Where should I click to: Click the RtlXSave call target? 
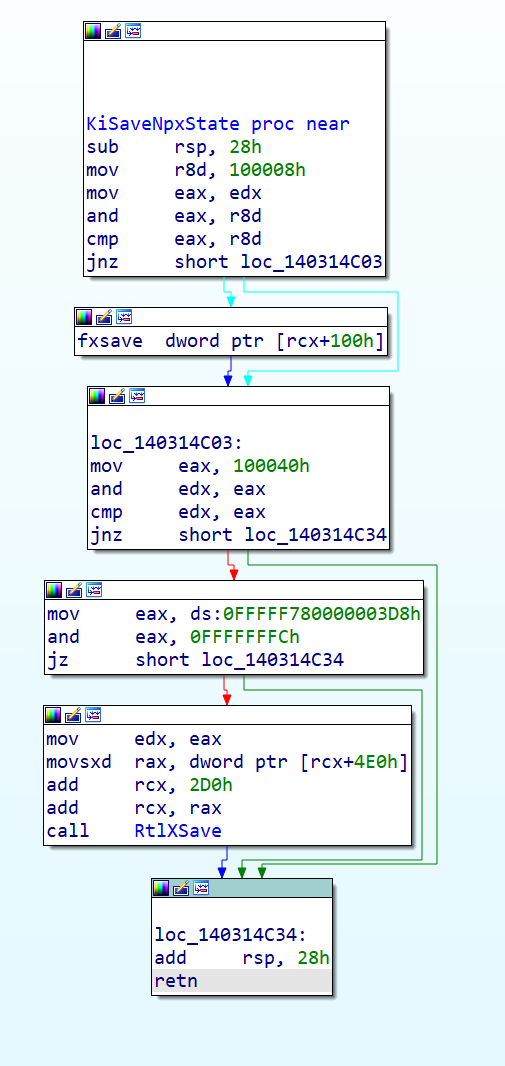[x=178, y=831]
